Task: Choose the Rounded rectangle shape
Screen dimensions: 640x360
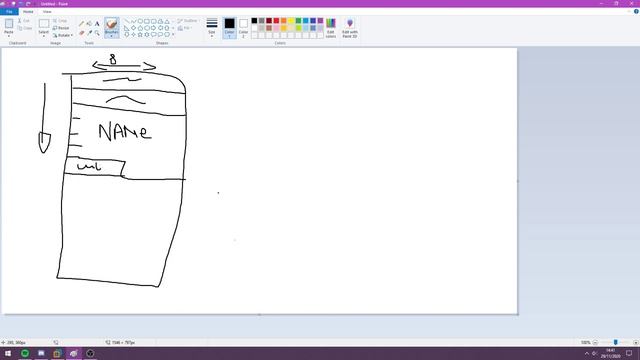Action: tap(153, 21)
